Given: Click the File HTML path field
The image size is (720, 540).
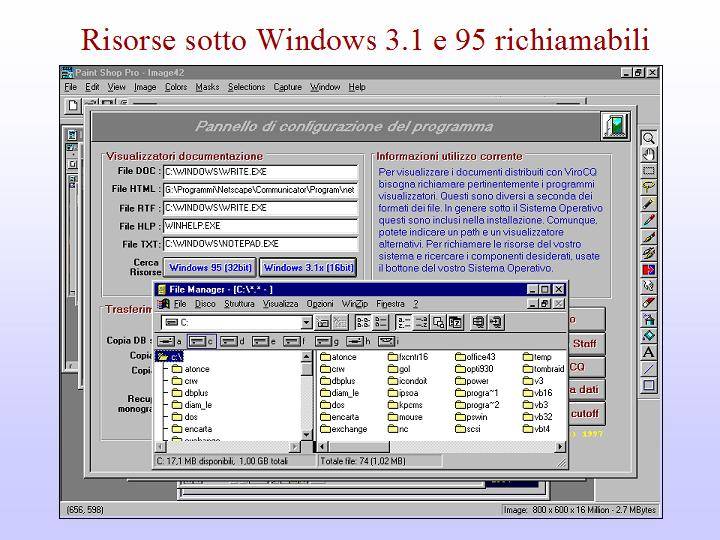Looking at the screenshot, I should click(x=260, y=190).
